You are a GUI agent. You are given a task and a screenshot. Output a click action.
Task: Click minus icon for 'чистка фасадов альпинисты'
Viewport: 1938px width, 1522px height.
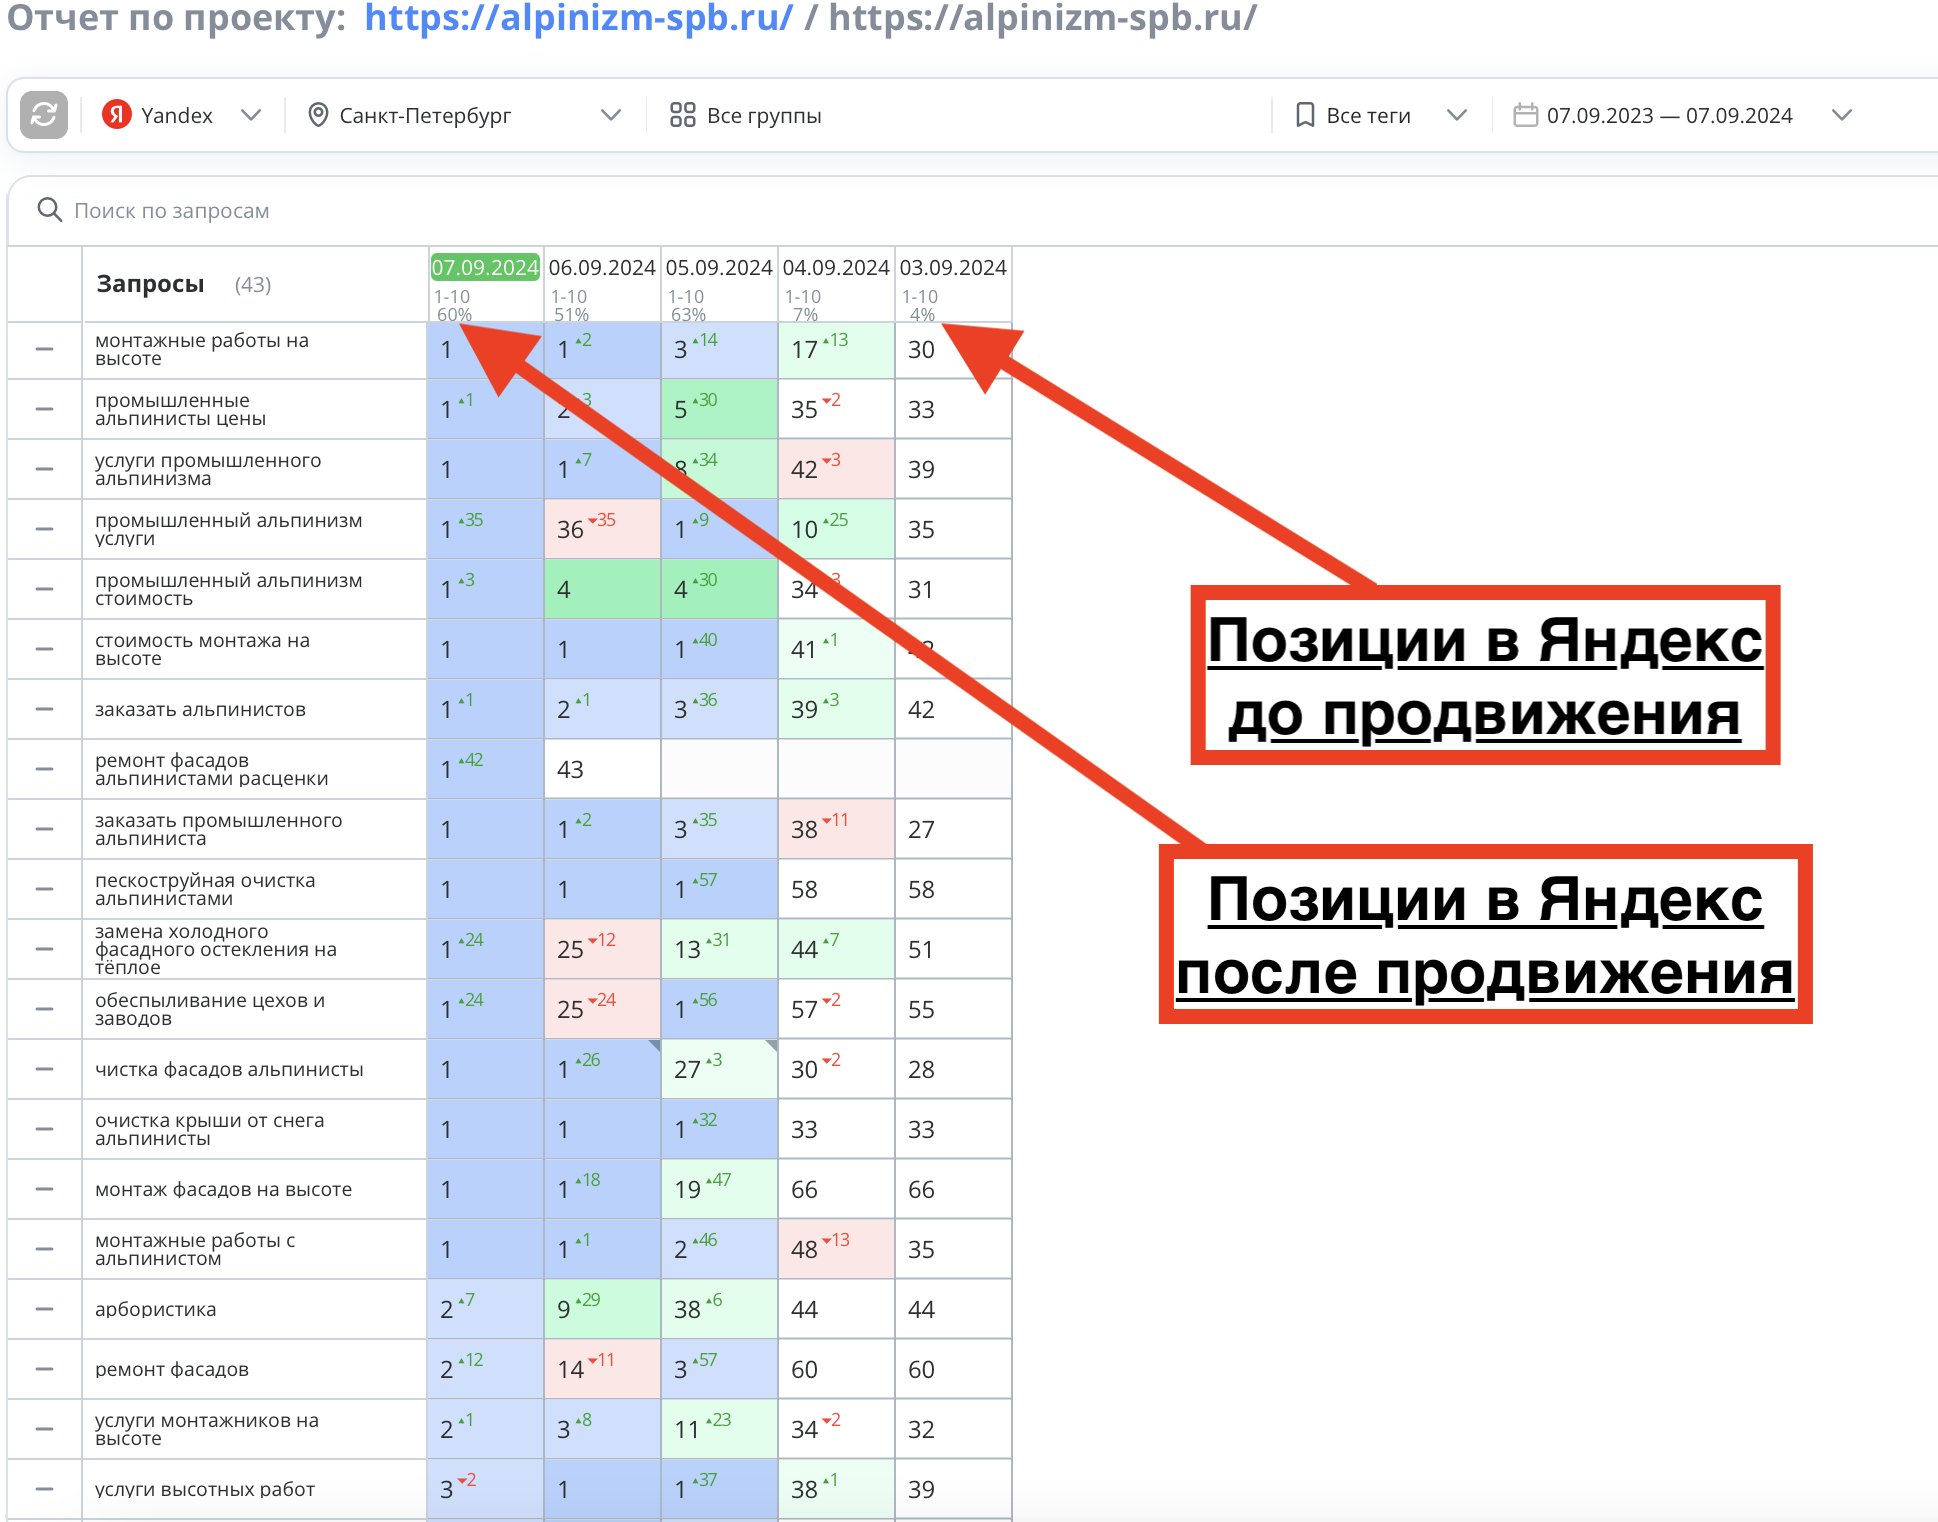44,1069
